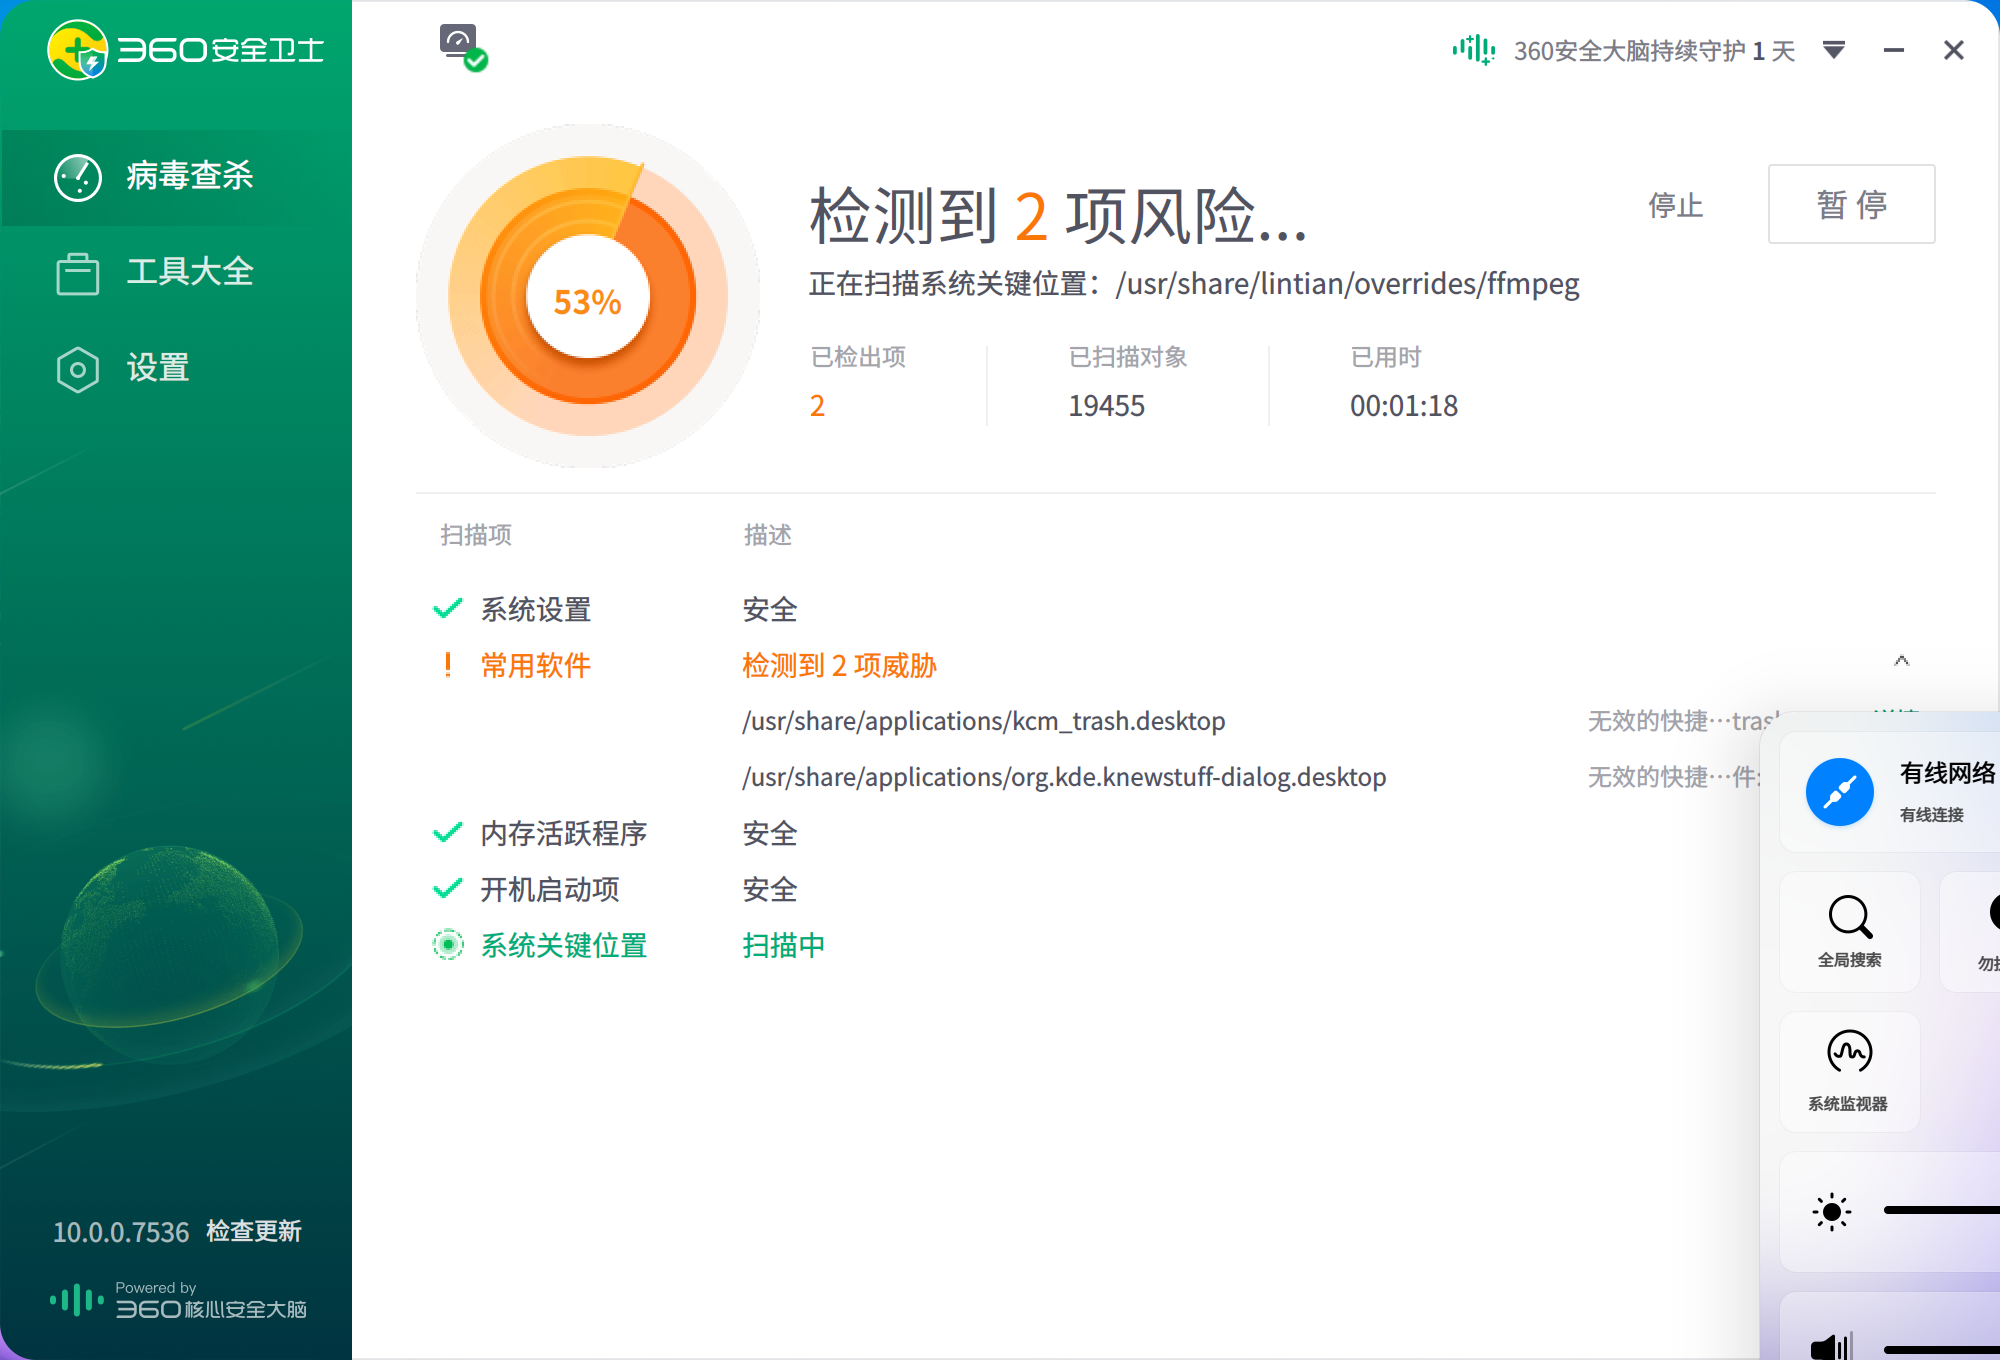Screen dimensions: 2000x1360
Task: Click the green checkmark beside 开机启动项
Action: [447, 888]
